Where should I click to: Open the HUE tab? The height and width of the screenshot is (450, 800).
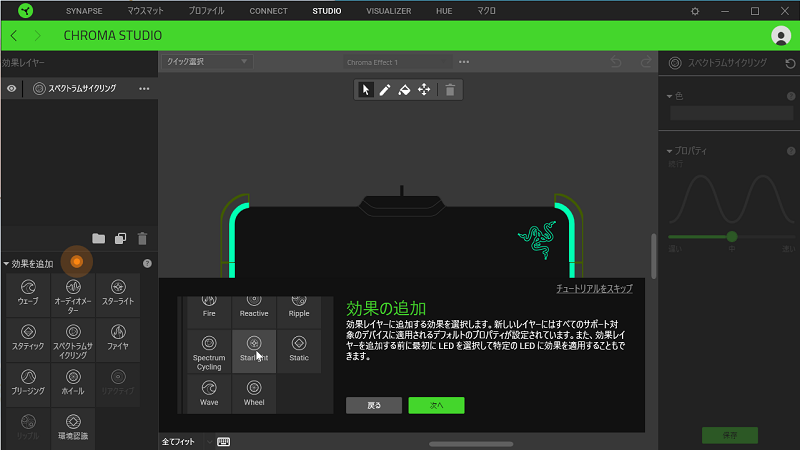(444, 11)
